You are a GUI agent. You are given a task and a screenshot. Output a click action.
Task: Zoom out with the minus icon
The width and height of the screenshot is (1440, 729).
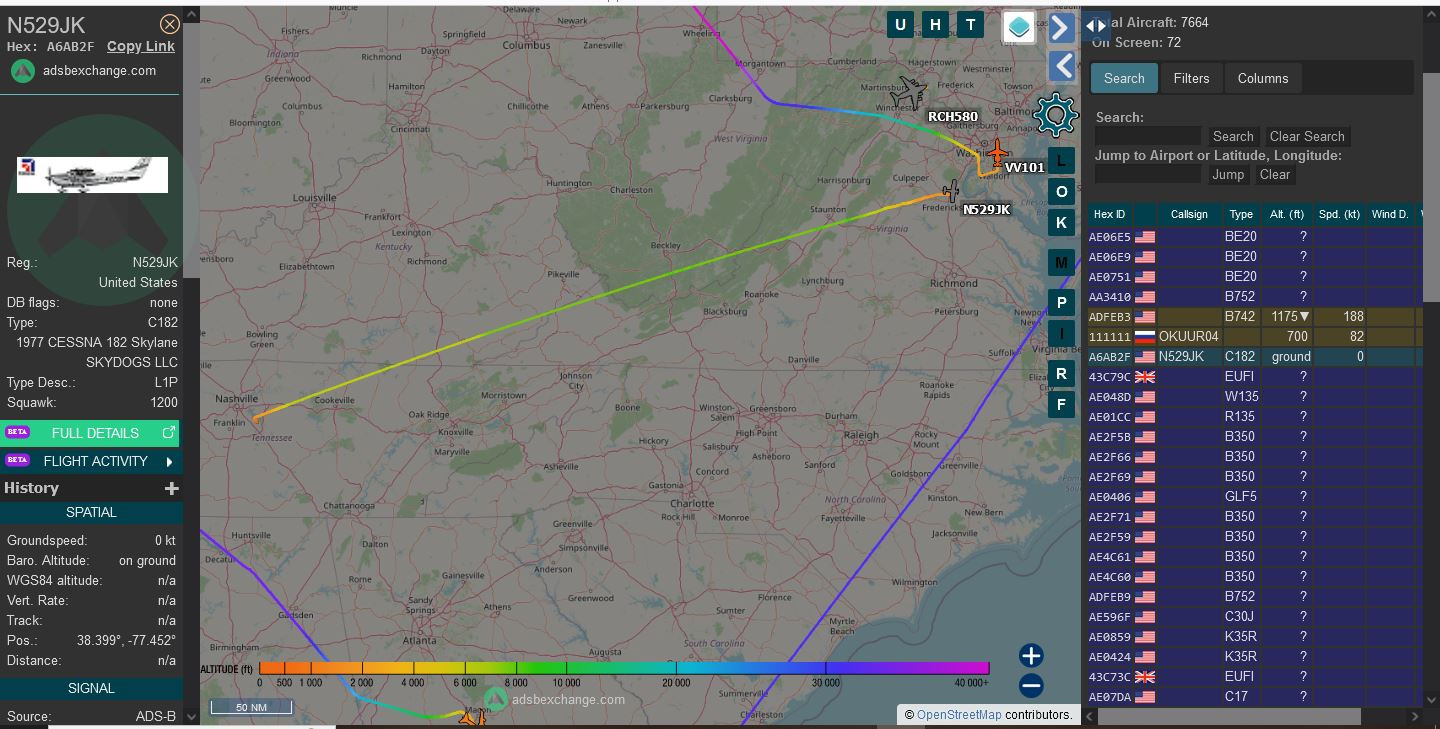(x=1031, y=686)
